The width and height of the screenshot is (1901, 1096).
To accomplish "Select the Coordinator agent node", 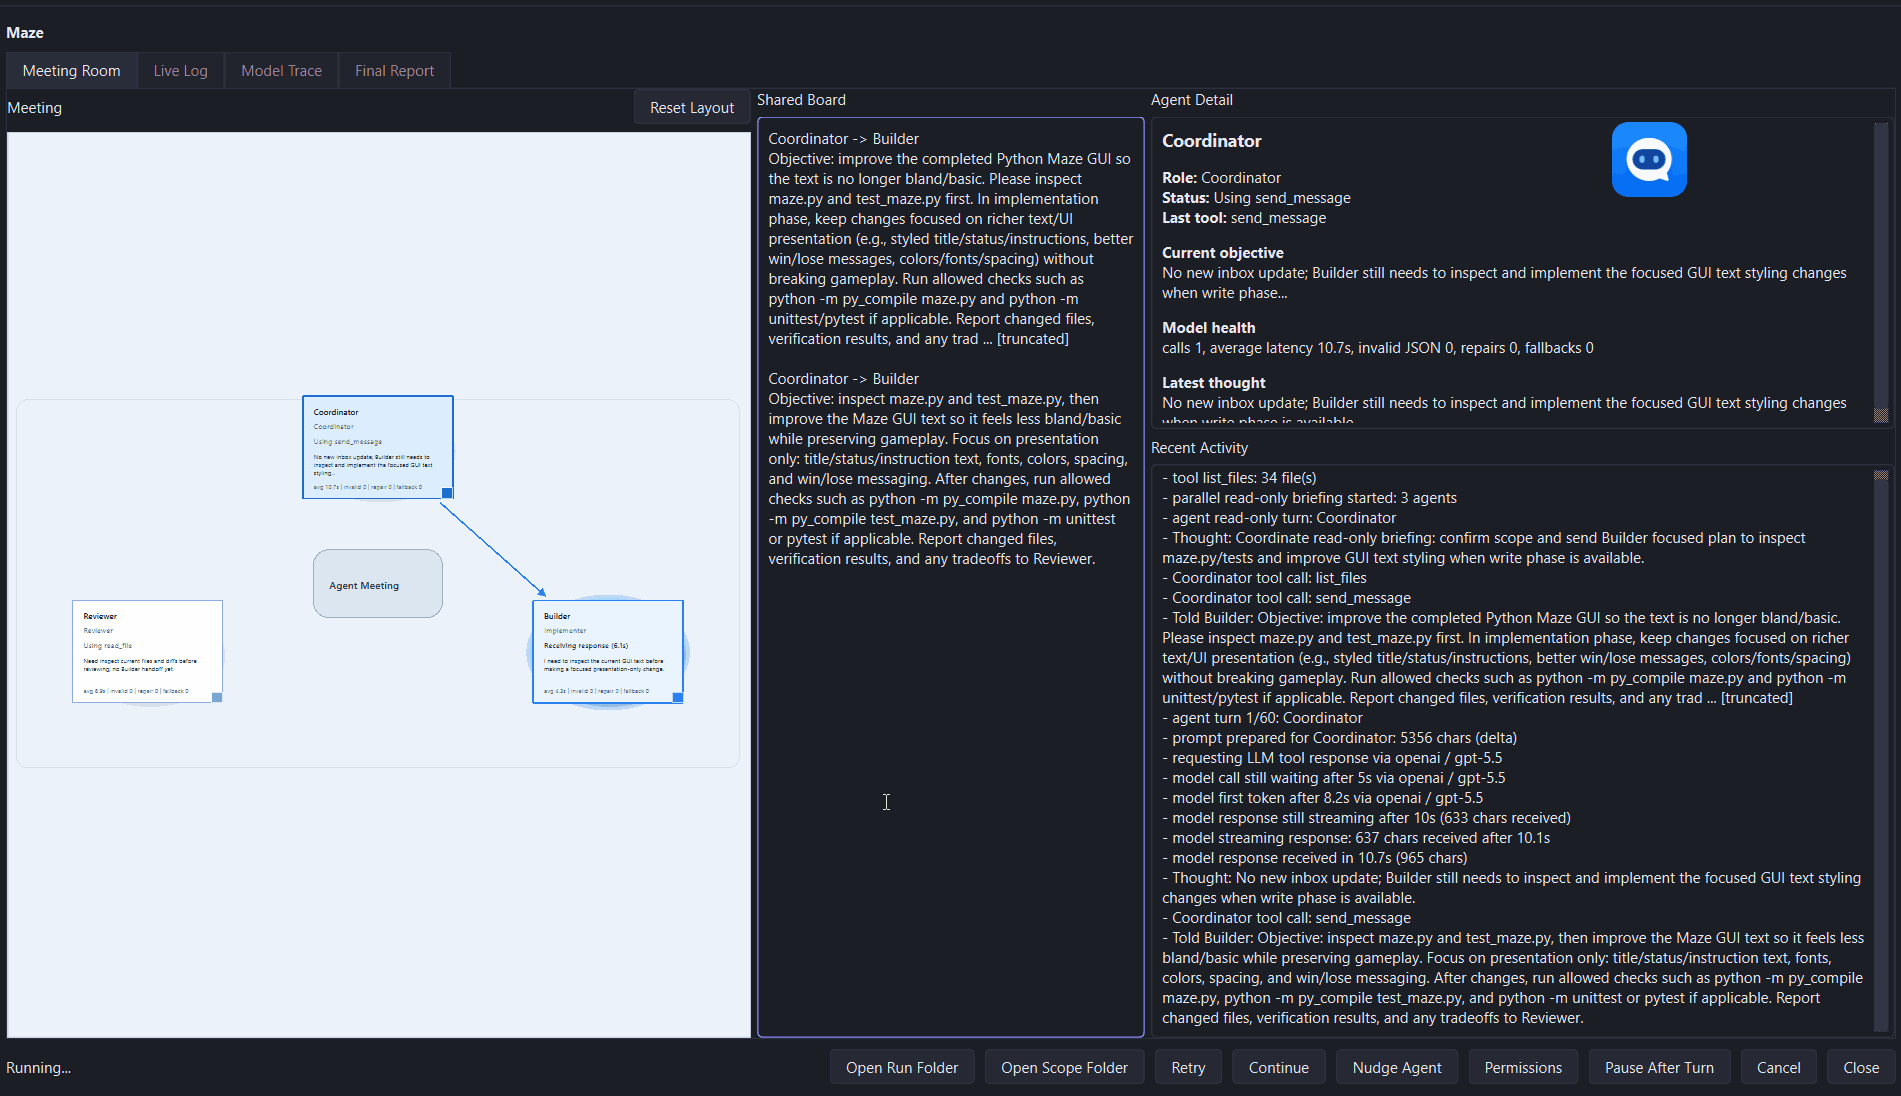I will coord(378,447).
